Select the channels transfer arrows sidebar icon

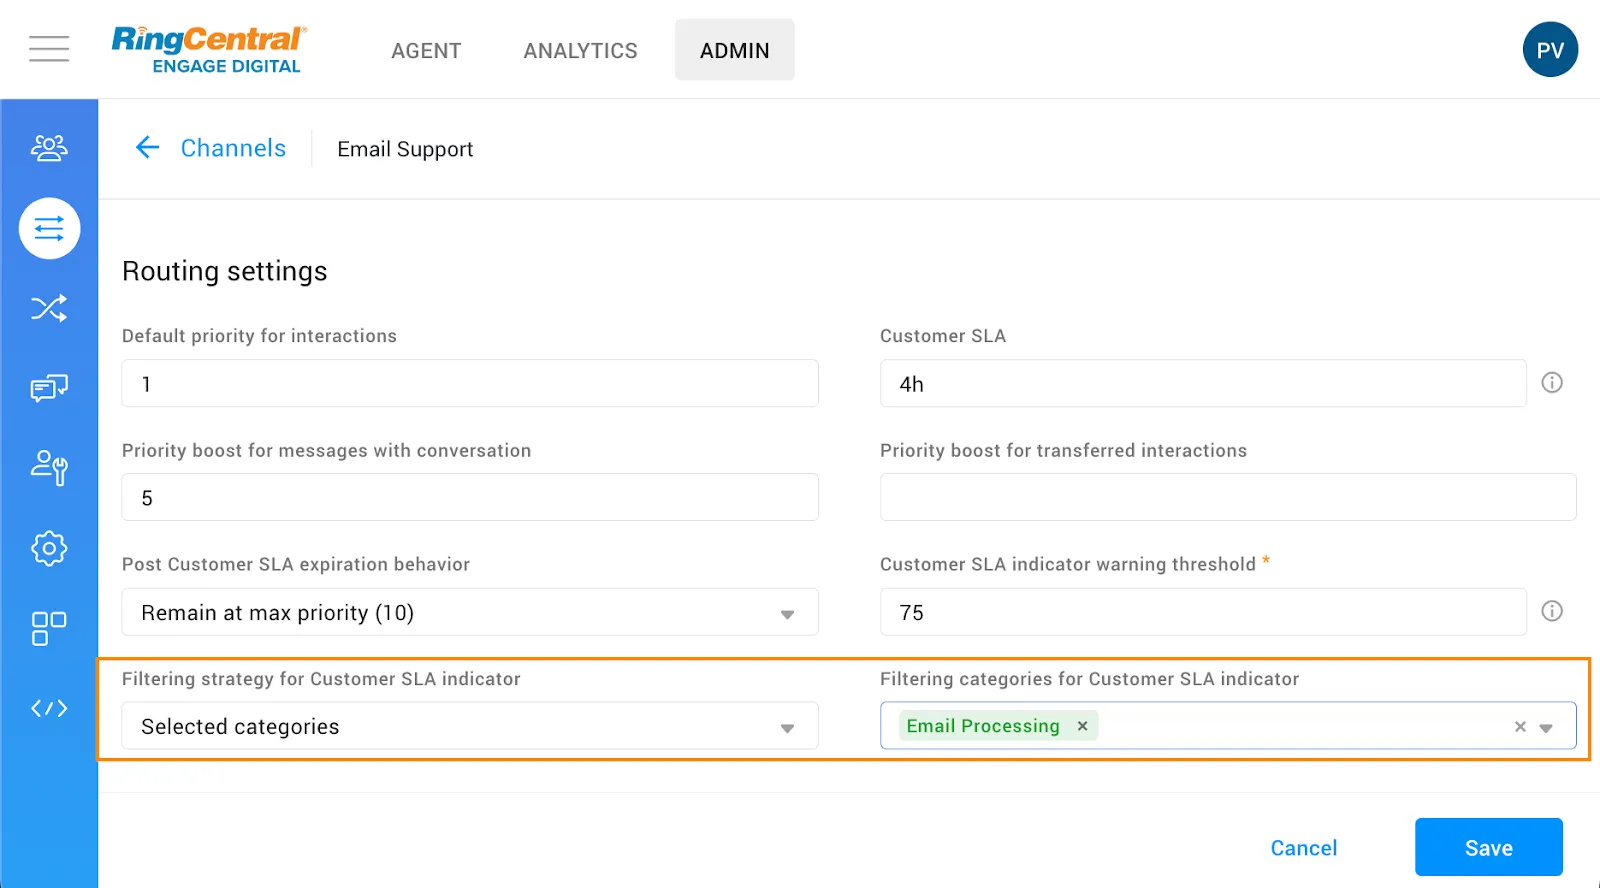click(x=49, y=229)
